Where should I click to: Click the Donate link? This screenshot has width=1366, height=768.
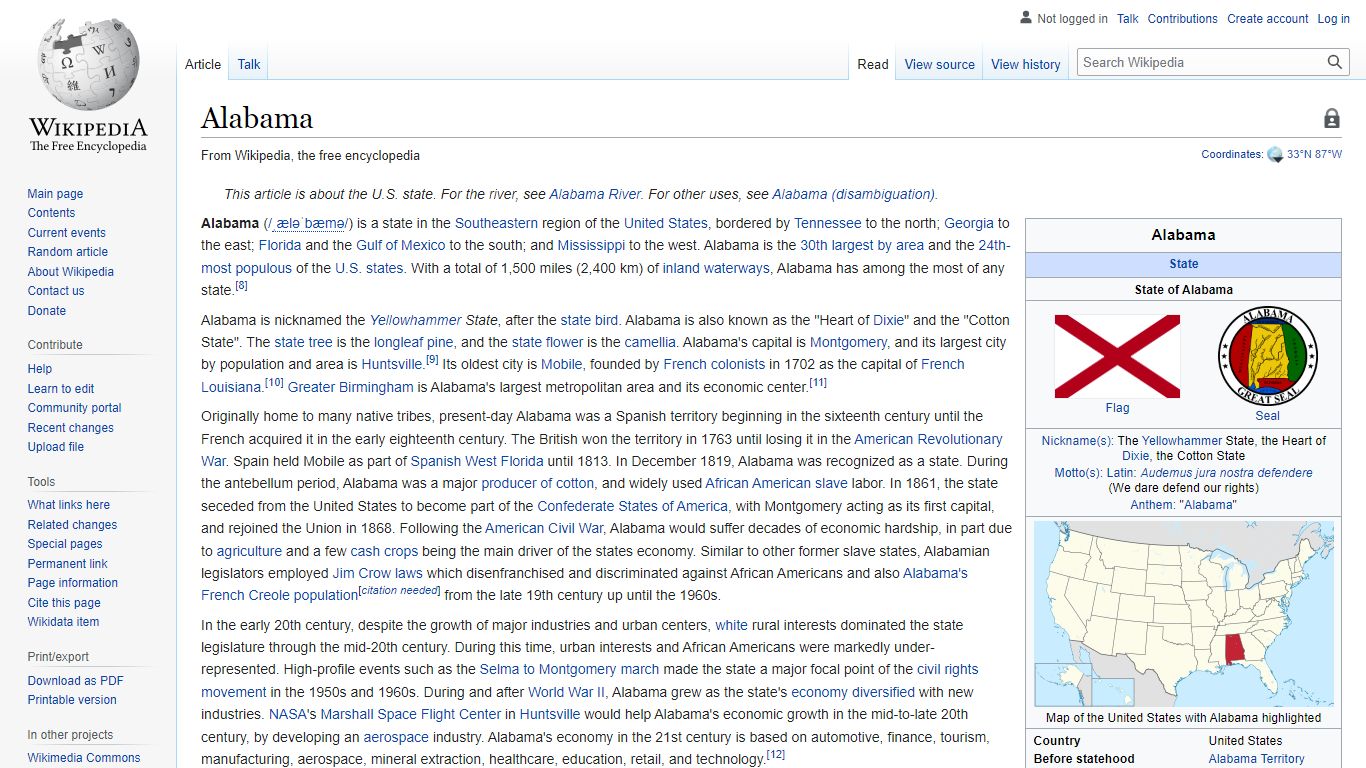(47, 311)
